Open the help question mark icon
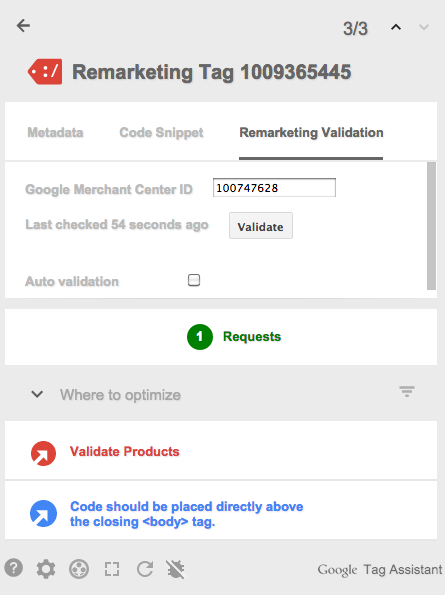The width and height of the screenshot is (445, 595). click(x=14, y=568)
